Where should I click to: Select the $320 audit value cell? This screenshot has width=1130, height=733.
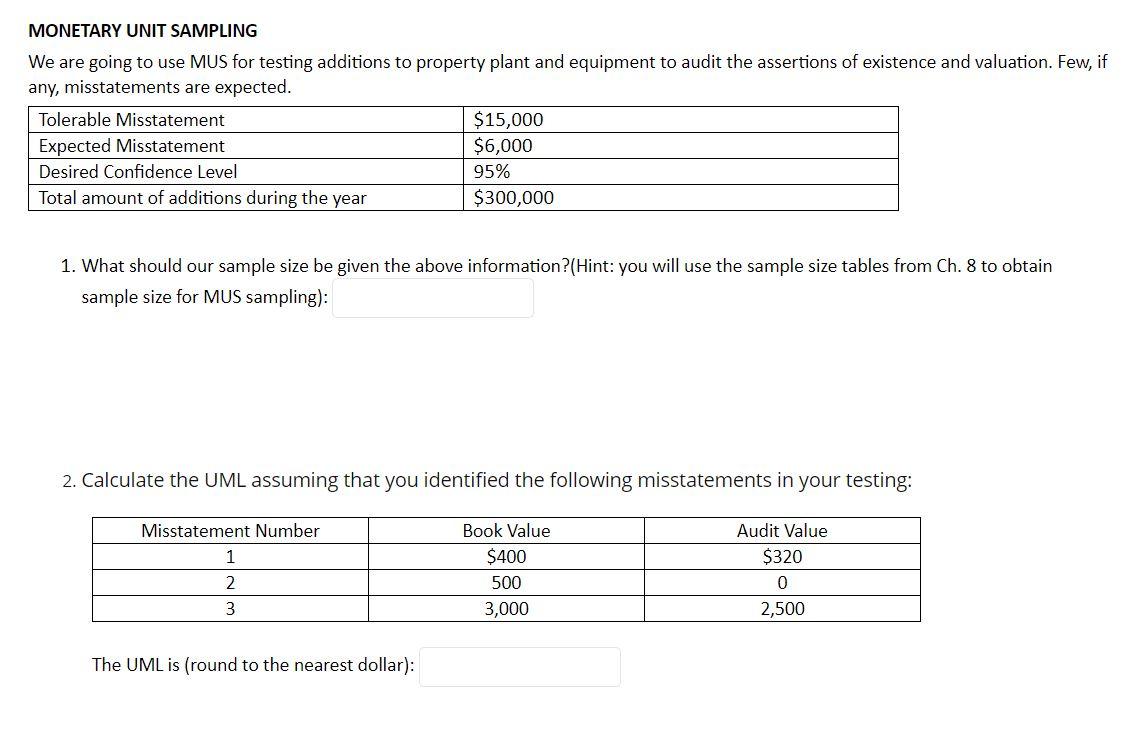click(x=783, y=556)
